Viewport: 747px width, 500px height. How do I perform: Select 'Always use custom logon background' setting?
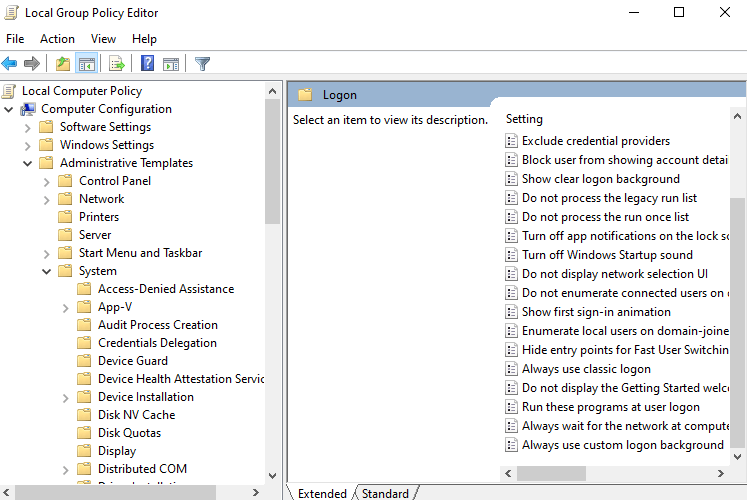click(623, 445)
